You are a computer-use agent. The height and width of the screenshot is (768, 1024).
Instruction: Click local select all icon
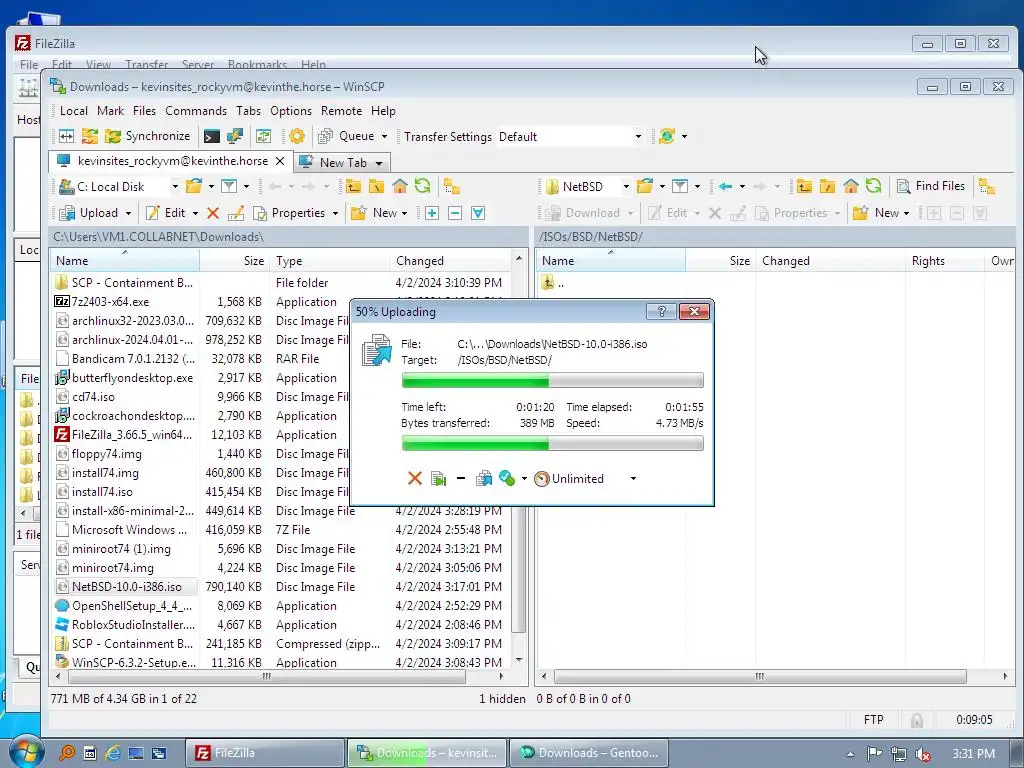click(x=478, y=213)
